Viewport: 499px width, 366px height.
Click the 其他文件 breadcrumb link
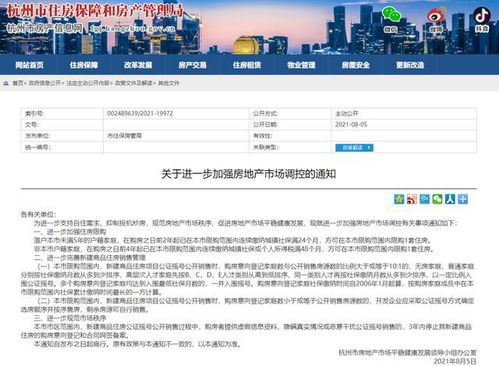click(168, 83)
